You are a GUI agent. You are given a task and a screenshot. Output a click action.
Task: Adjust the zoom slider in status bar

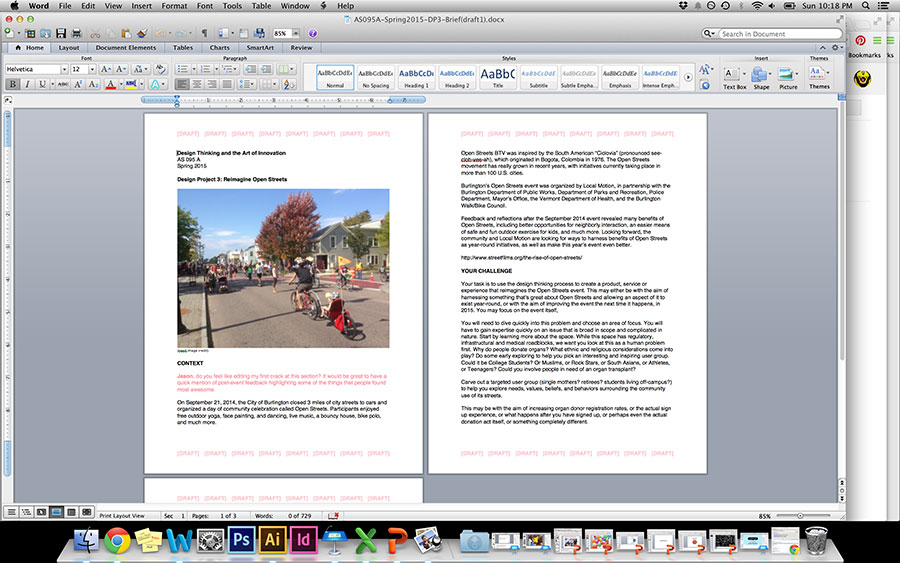coord(800,515)
